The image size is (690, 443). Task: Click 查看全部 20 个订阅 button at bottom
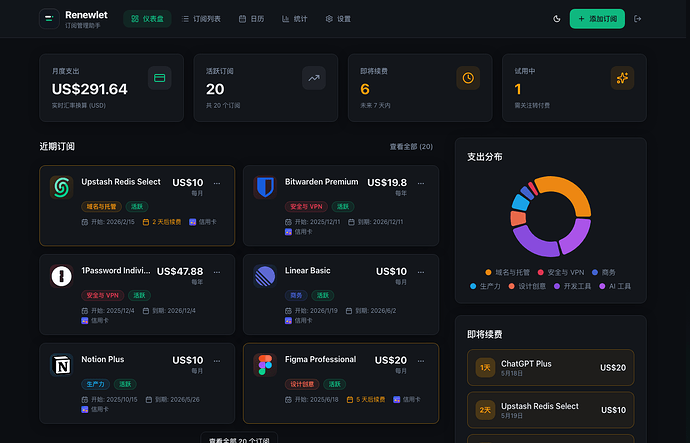click(239, 438)
